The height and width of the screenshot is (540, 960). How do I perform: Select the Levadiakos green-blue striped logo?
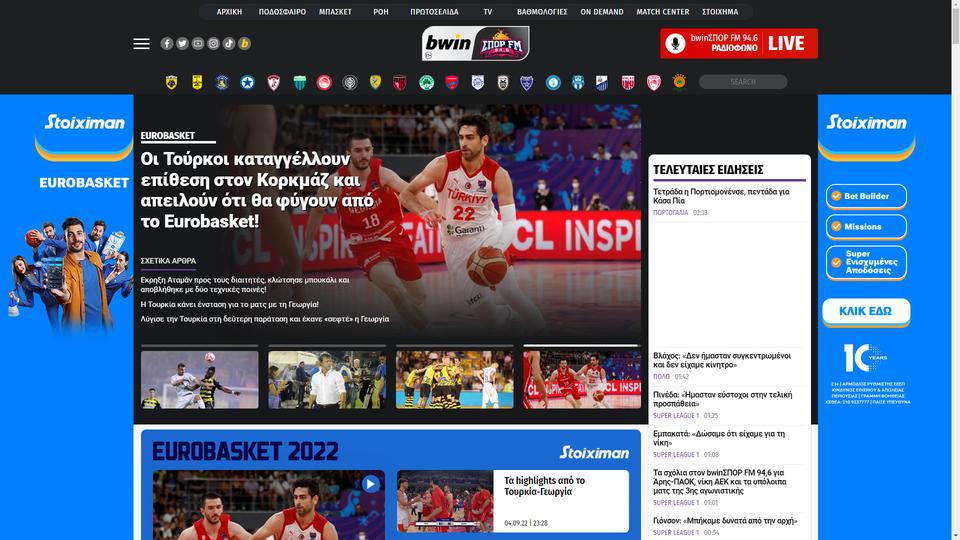pyautogui.click(x=299, y=82)
